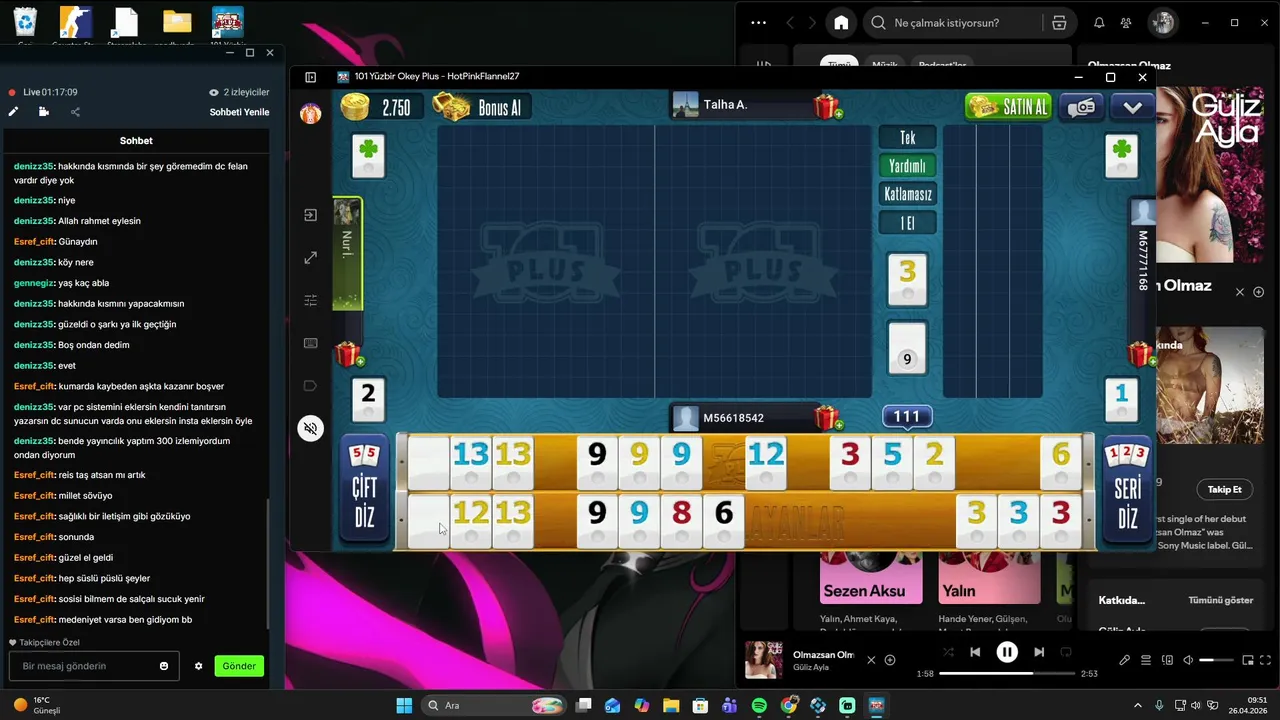Toggle the emulator sidebar panel icon in title bar
This screenshot has height=720, width=1280.
click(x=311, y=77)
